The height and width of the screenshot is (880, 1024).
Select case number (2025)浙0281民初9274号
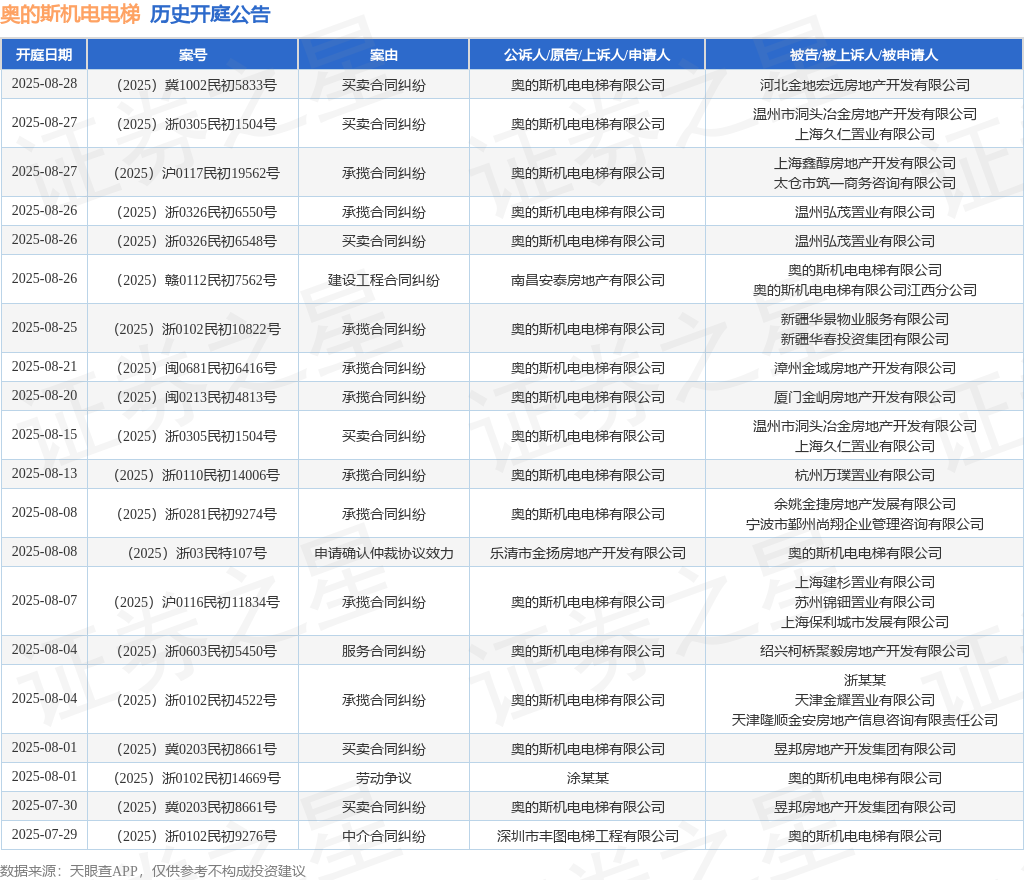pos(196,514)
